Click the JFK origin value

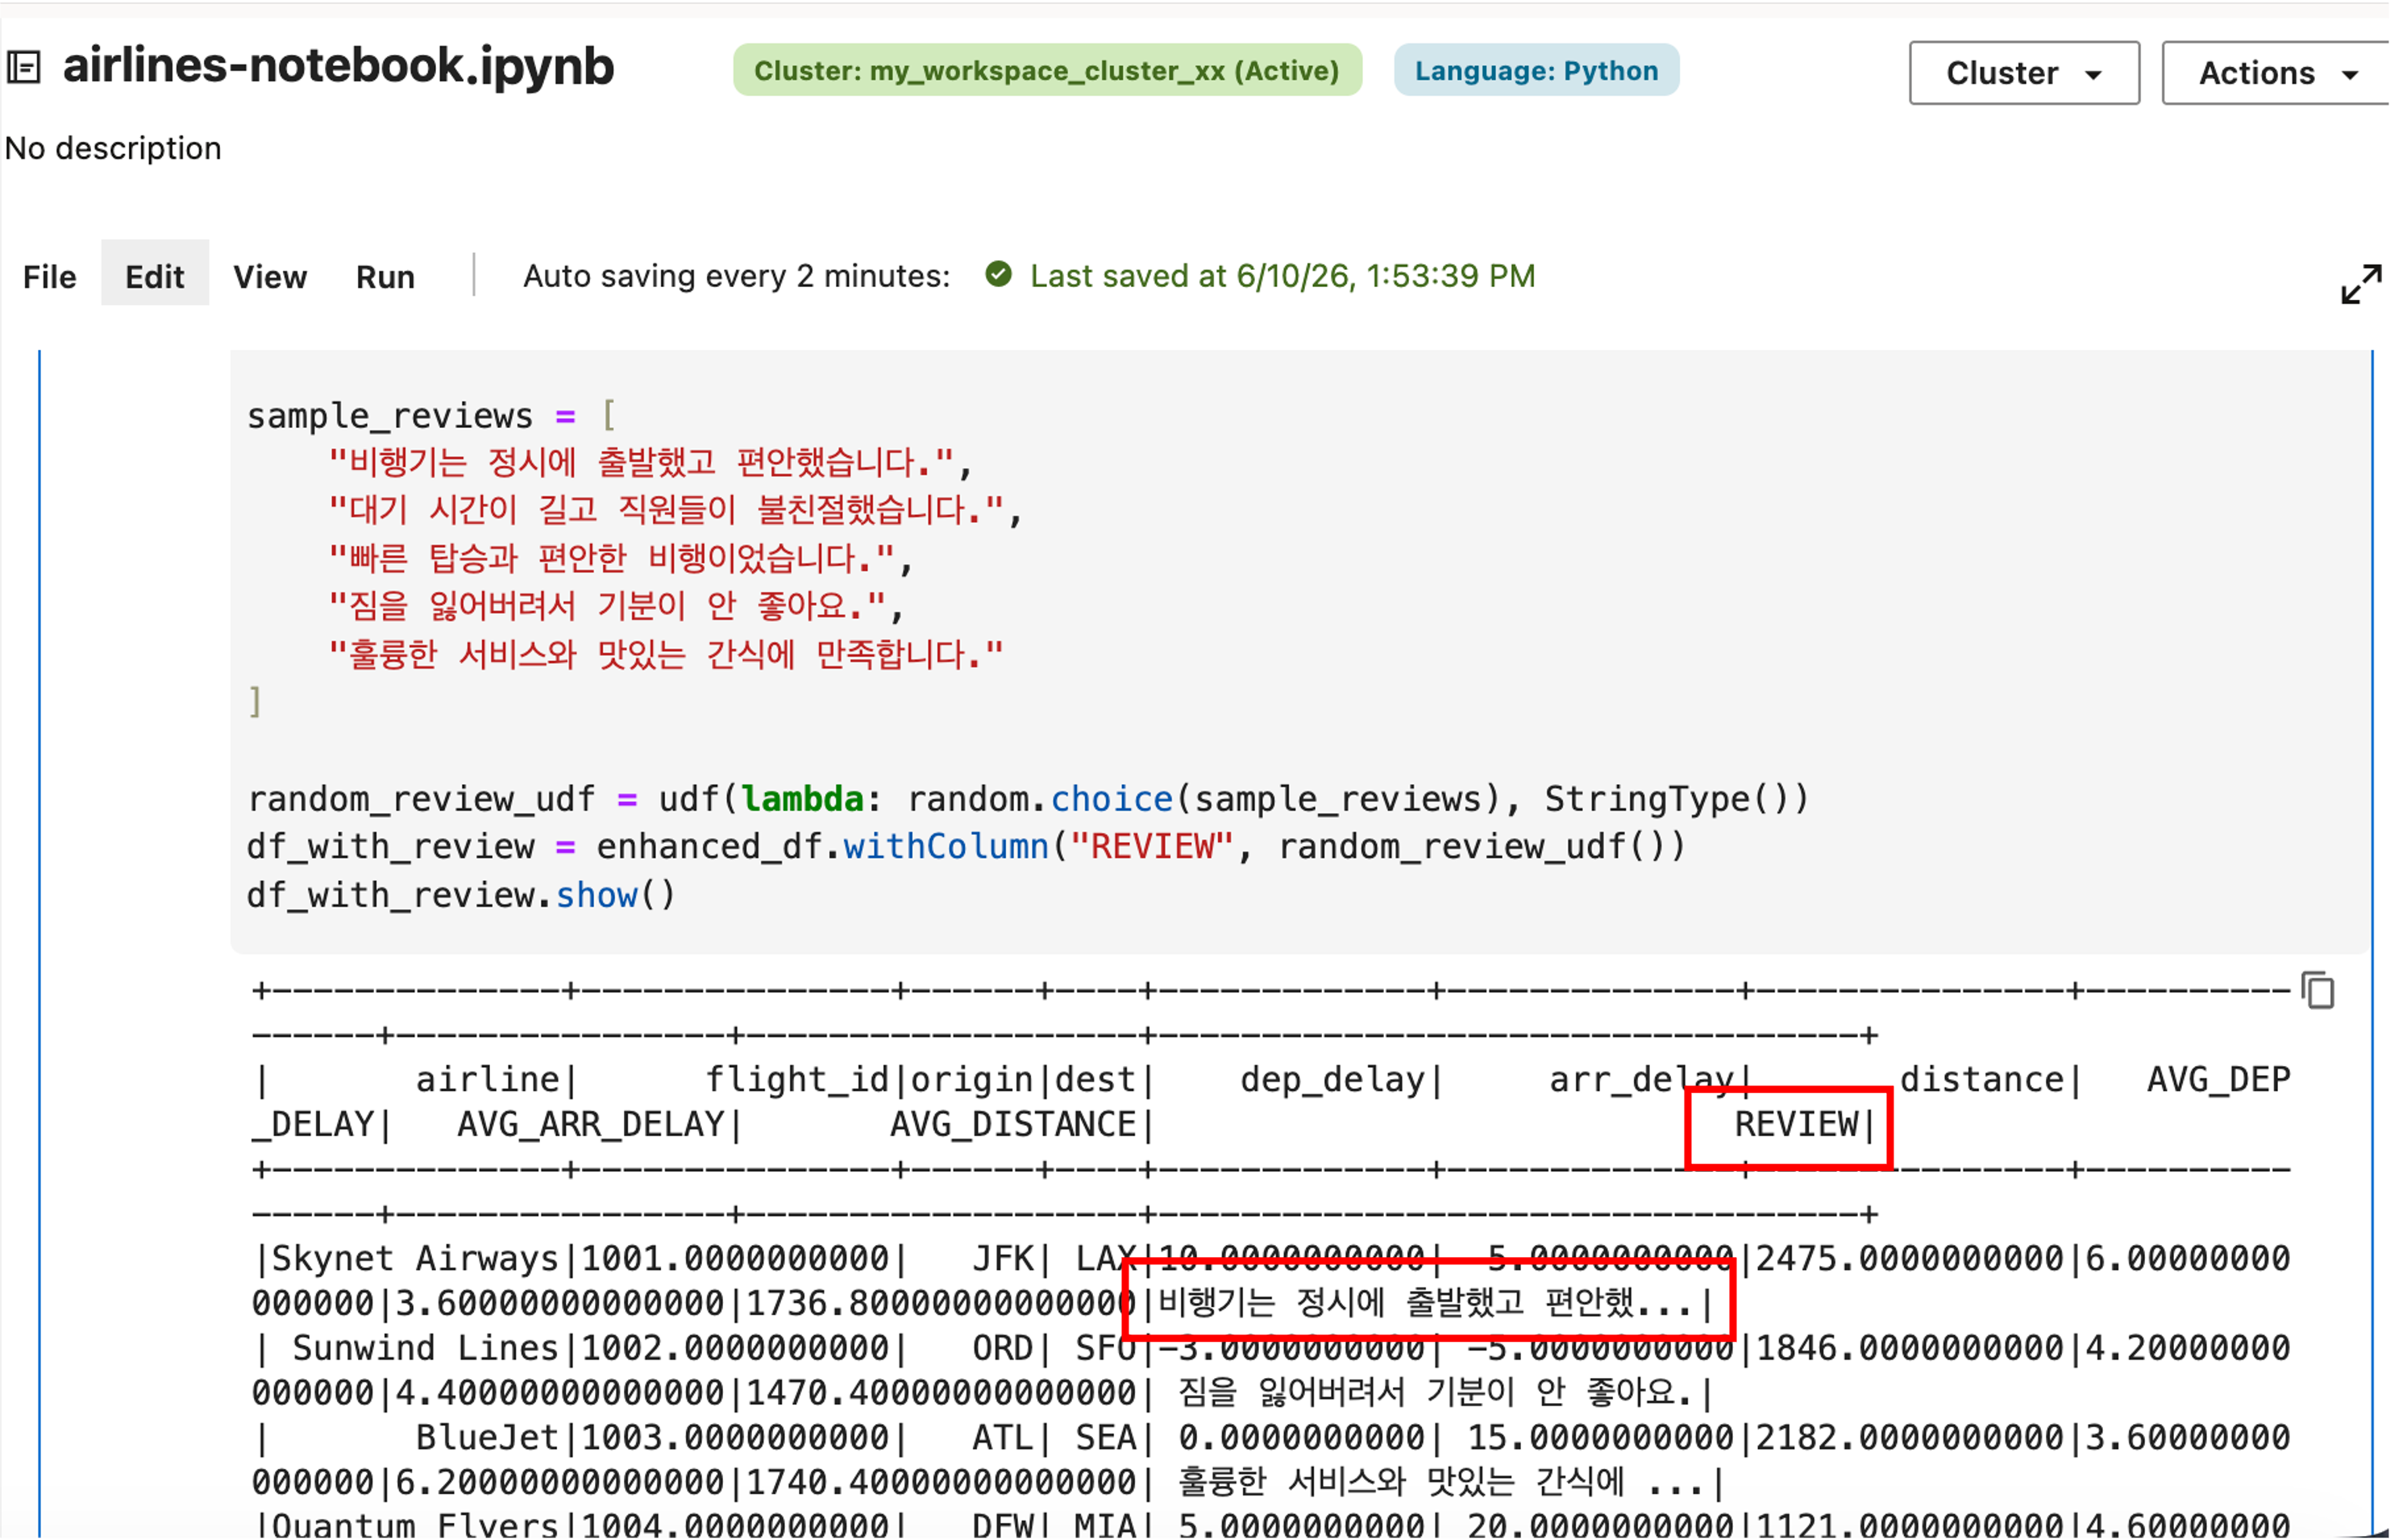coord(1002,1259)
